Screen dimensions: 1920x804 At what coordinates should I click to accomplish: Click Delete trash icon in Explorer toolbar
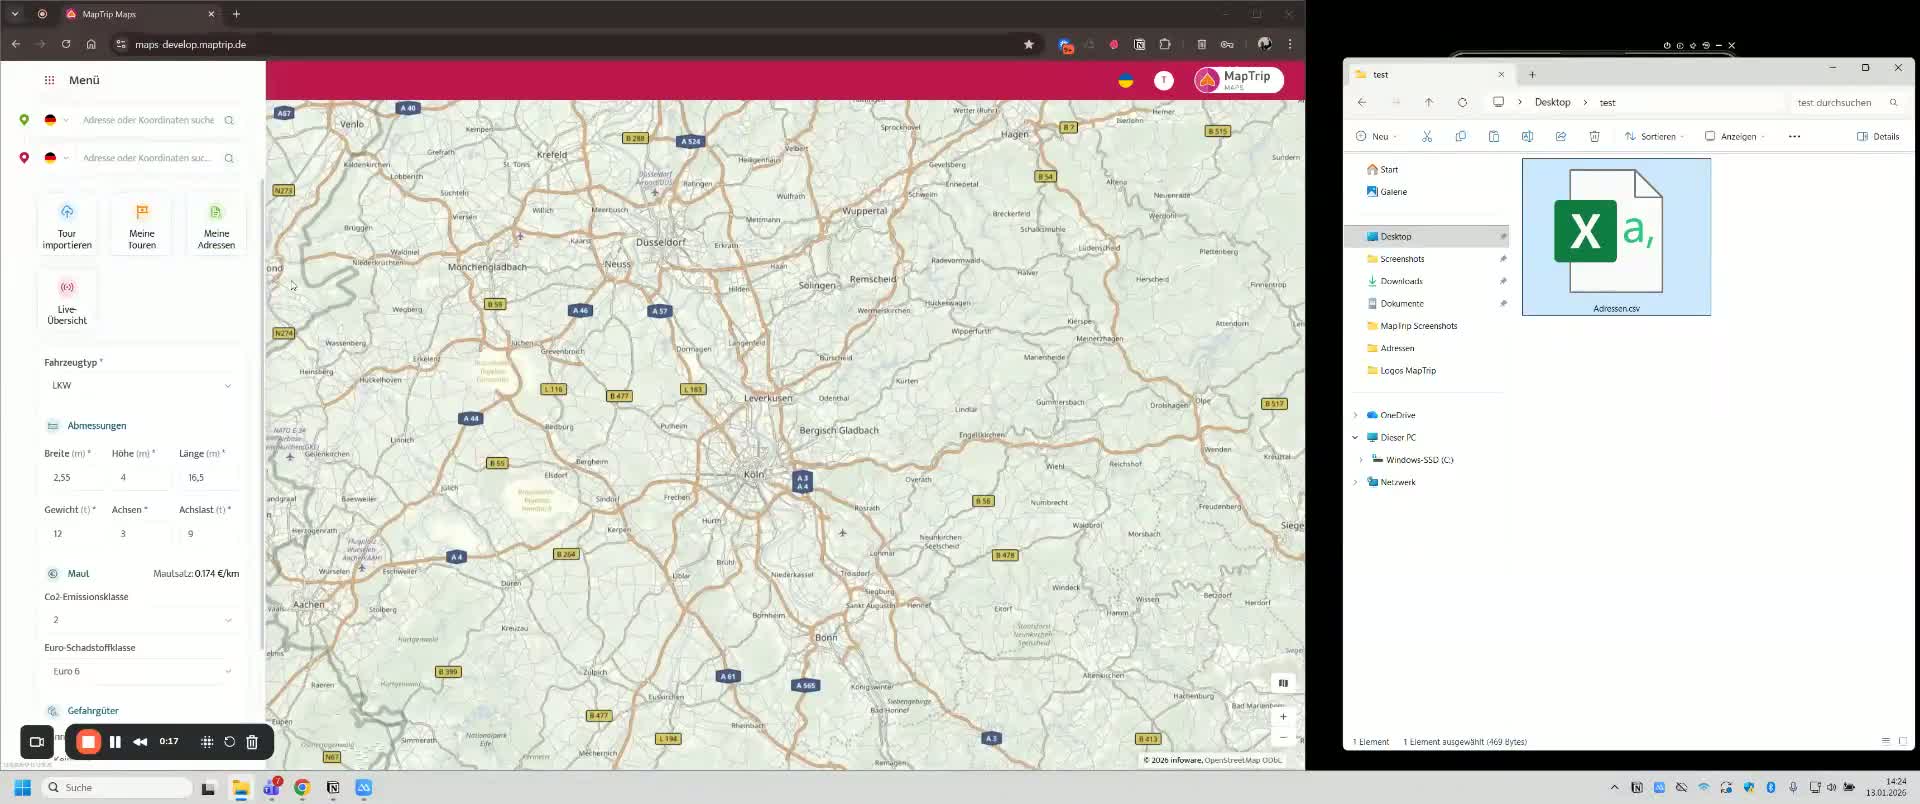(1594, 136)
